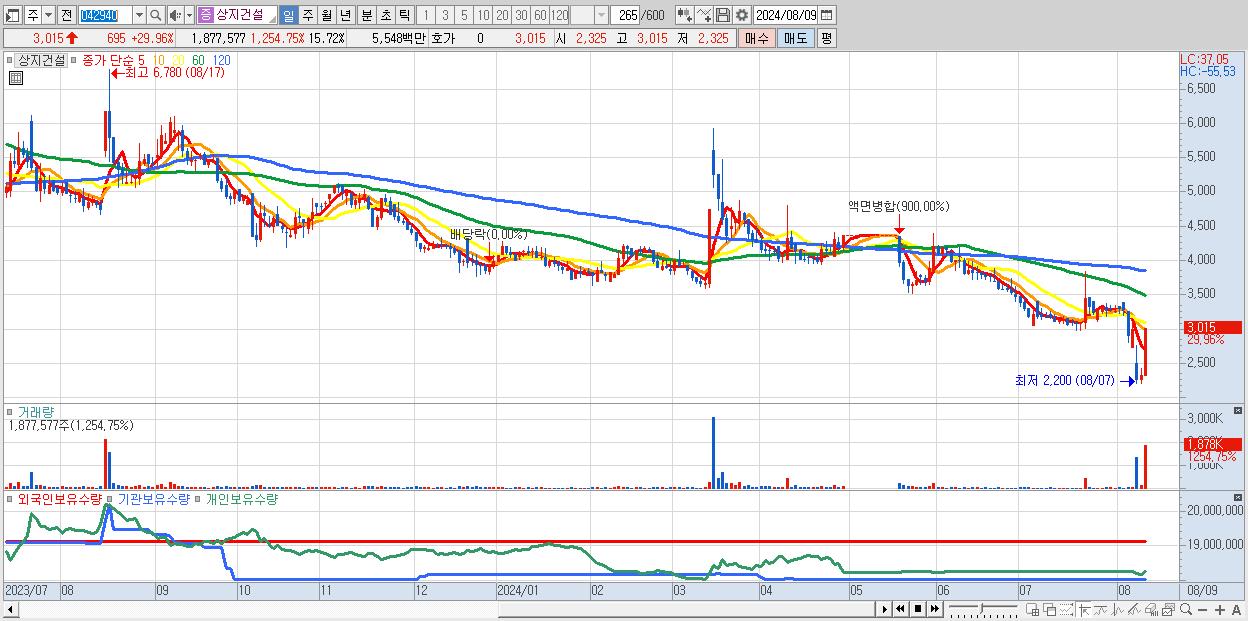Click the grid icon in the chart corner

[x=16, y=78]
